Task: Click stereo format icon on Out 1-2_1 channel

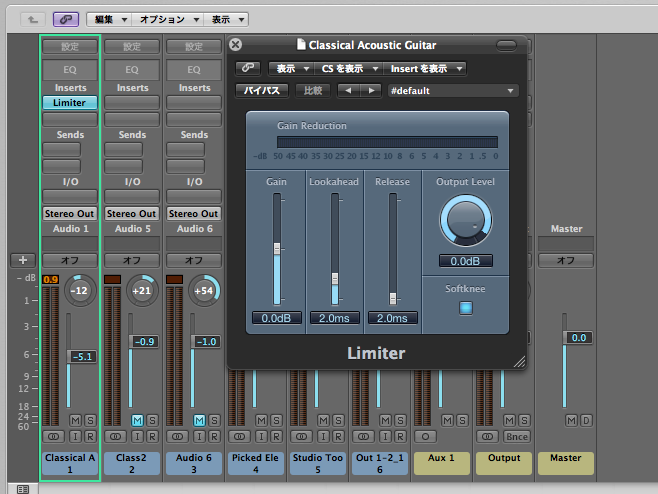Action: pyautogui.click(x=364, y=436)
